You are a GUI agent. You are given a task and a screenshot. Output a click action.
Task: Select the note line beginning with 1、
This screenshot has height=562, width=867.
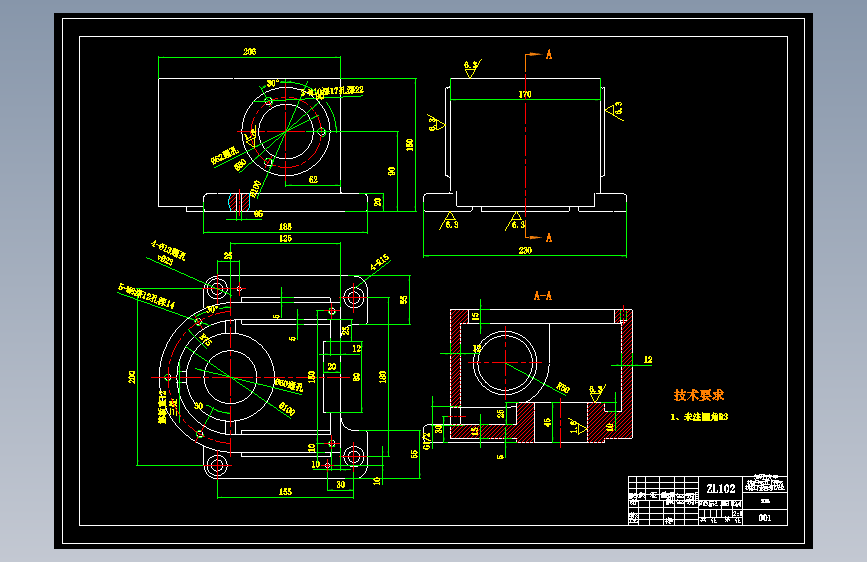point(699,417)
